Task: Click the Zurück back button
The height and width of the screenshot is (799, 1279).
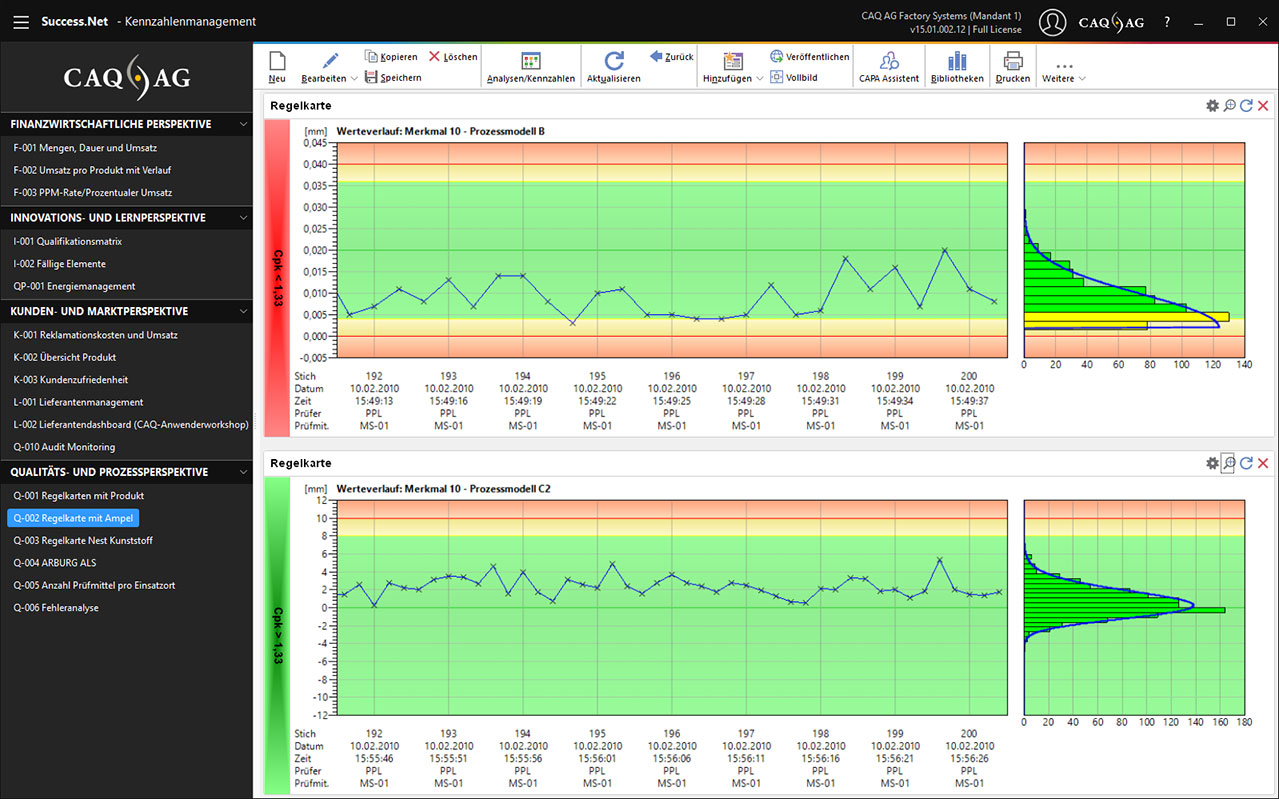Action: tap(671, 57)
